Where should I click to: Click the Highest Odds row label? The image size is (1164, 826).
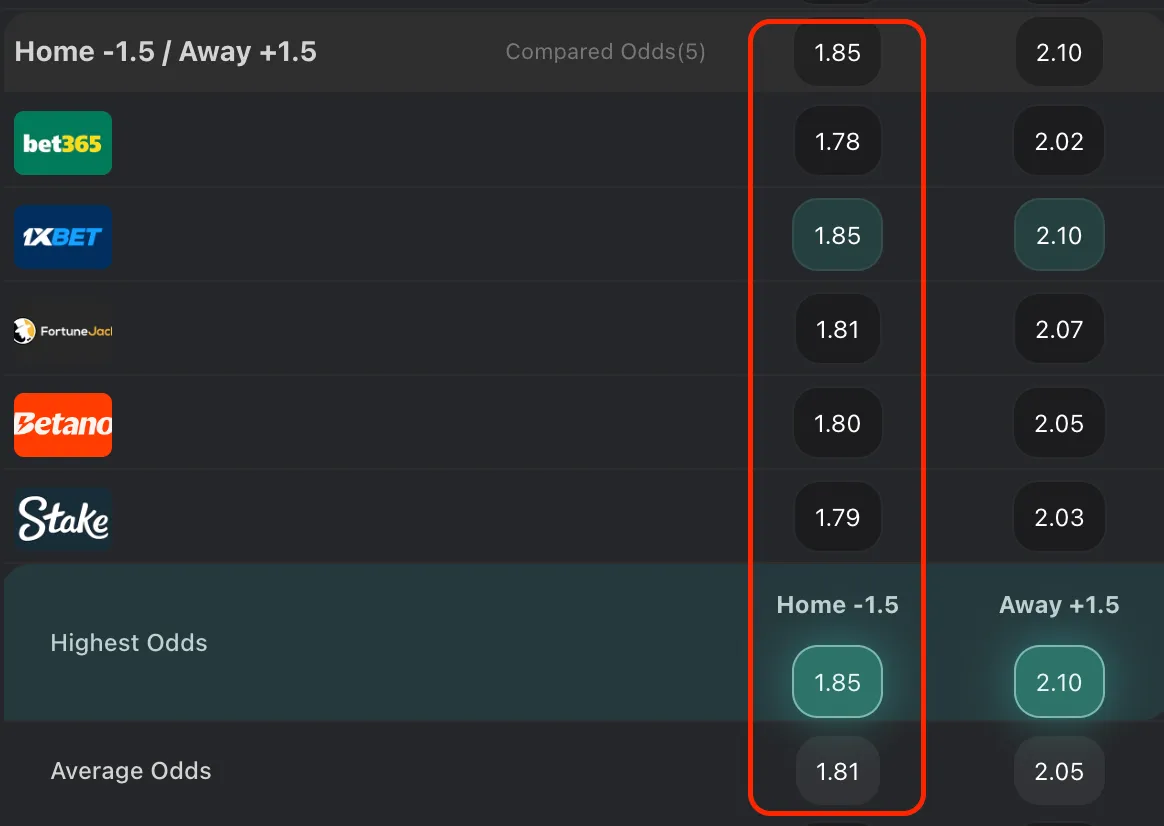(x=128, y=642)
